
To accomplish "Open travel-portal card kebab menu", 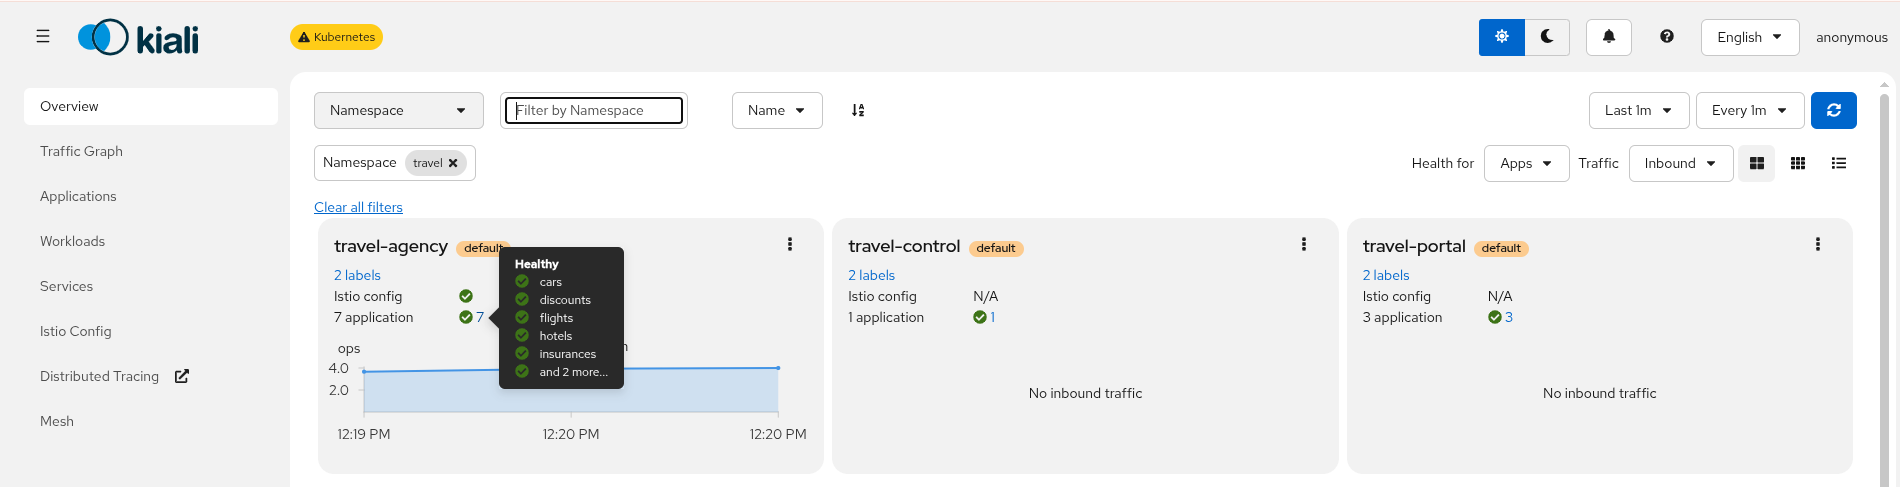I will (1817, 244).
